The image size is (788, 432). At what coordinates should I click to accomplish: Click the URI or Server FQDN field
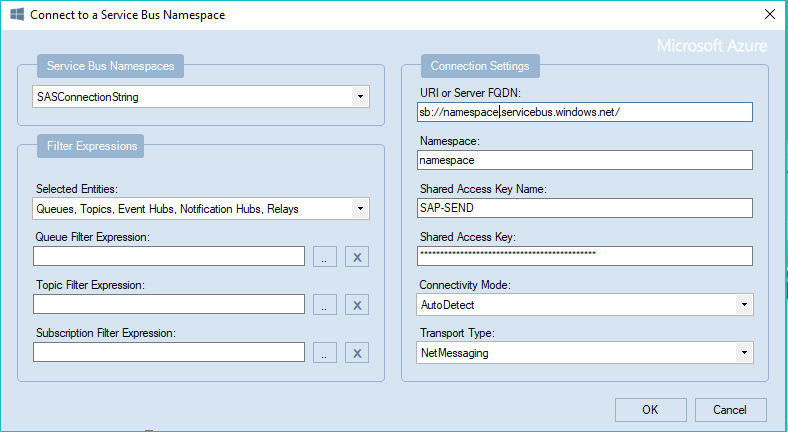tap(584, 112)
